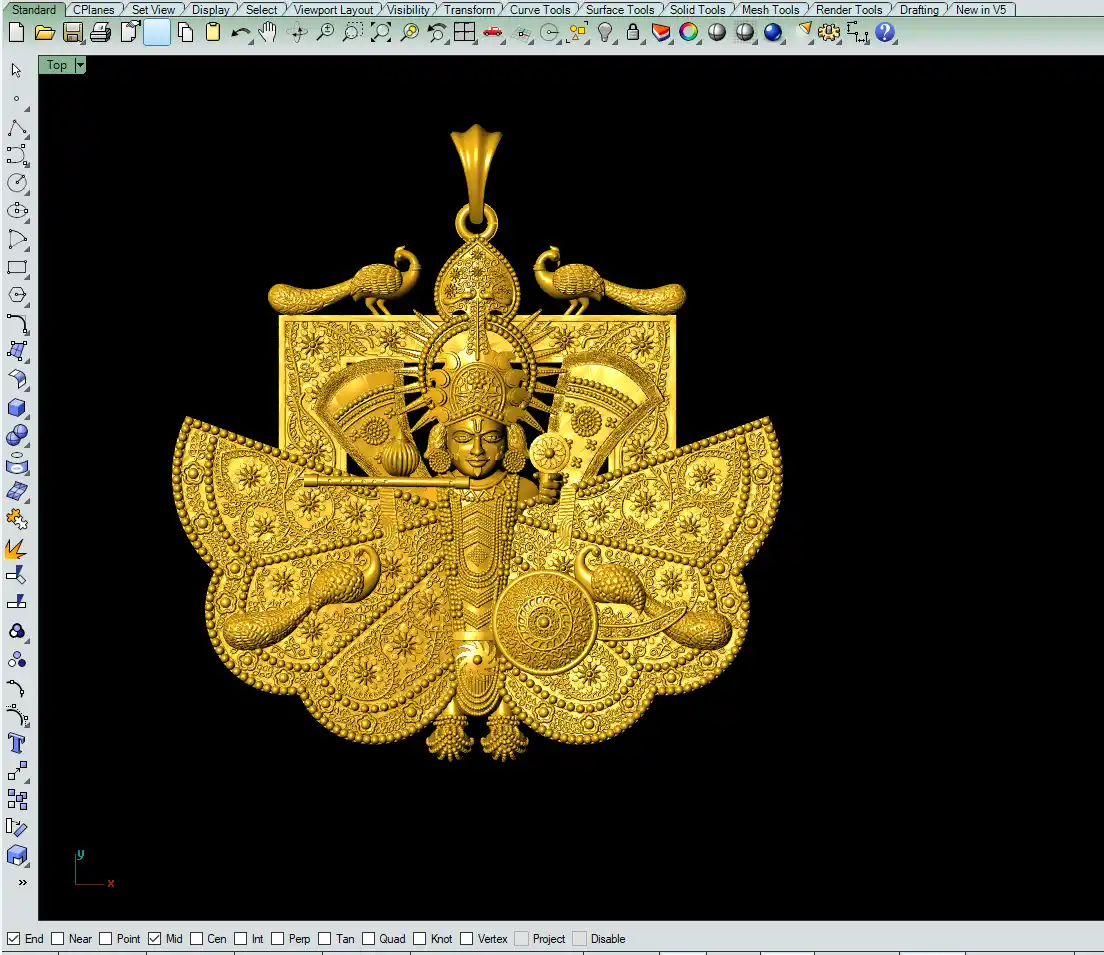Open the Text object tool
The image size is (1104, 955).
click(x=17, y=743)
